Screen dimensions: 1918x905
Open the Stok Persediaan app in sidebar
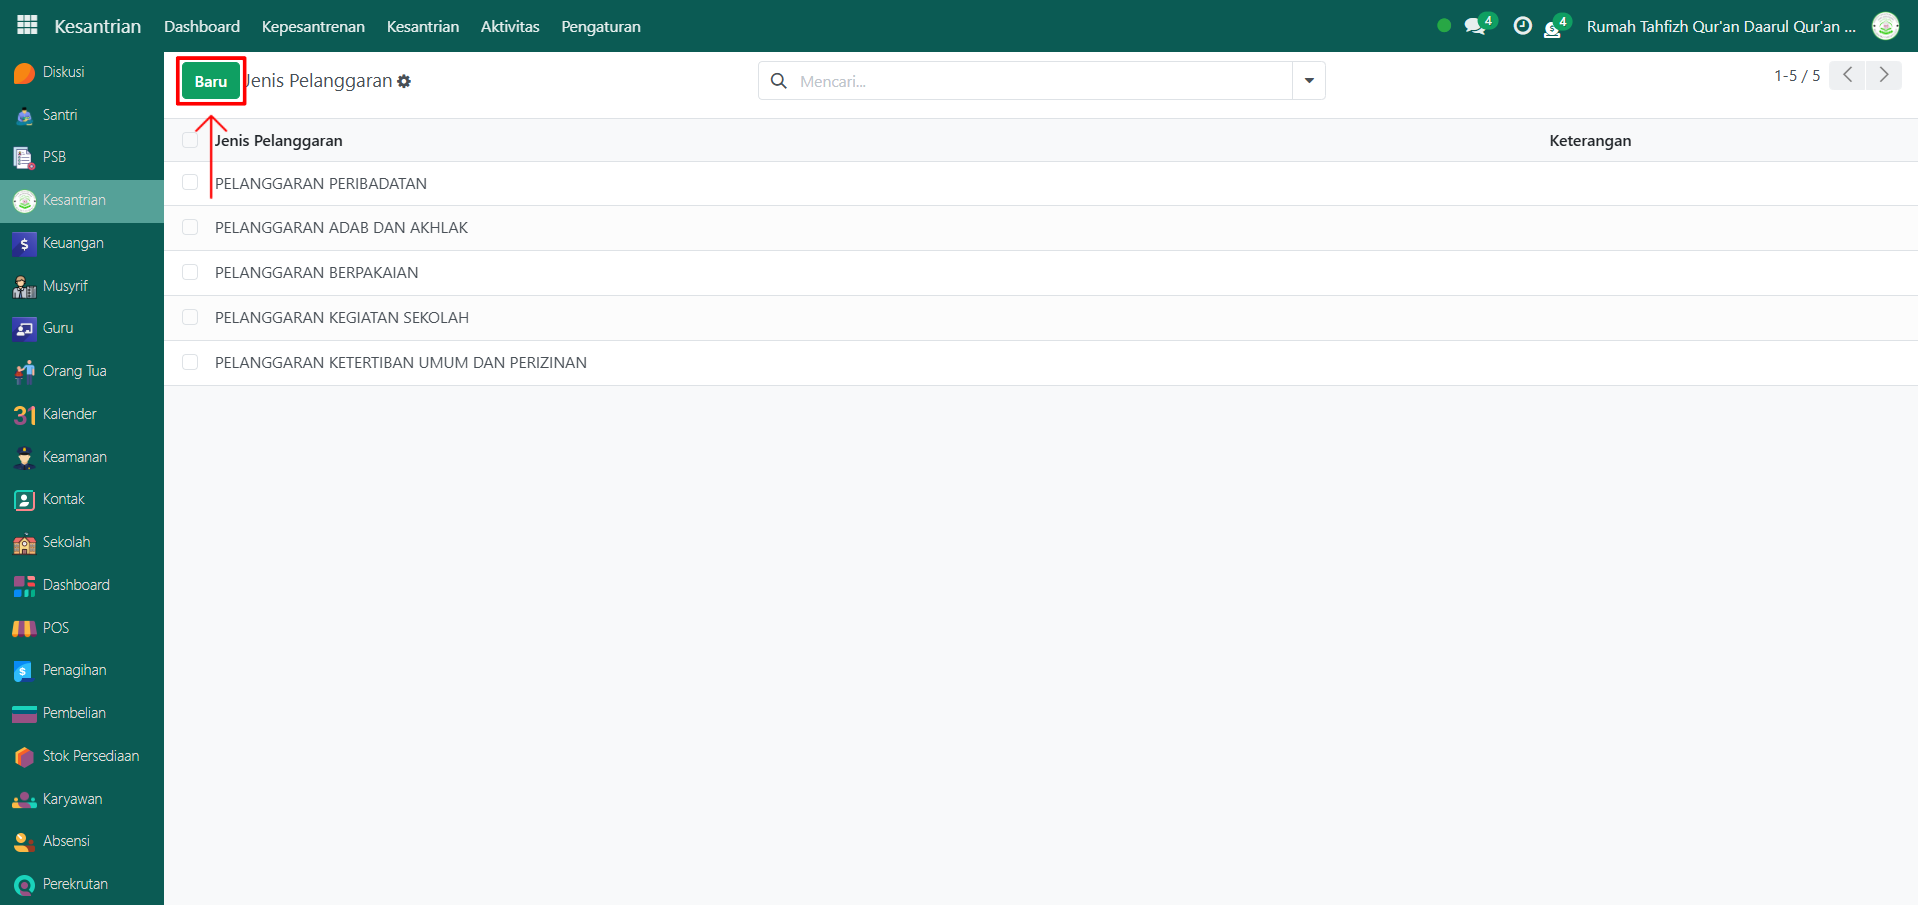(x=90, y=756)
